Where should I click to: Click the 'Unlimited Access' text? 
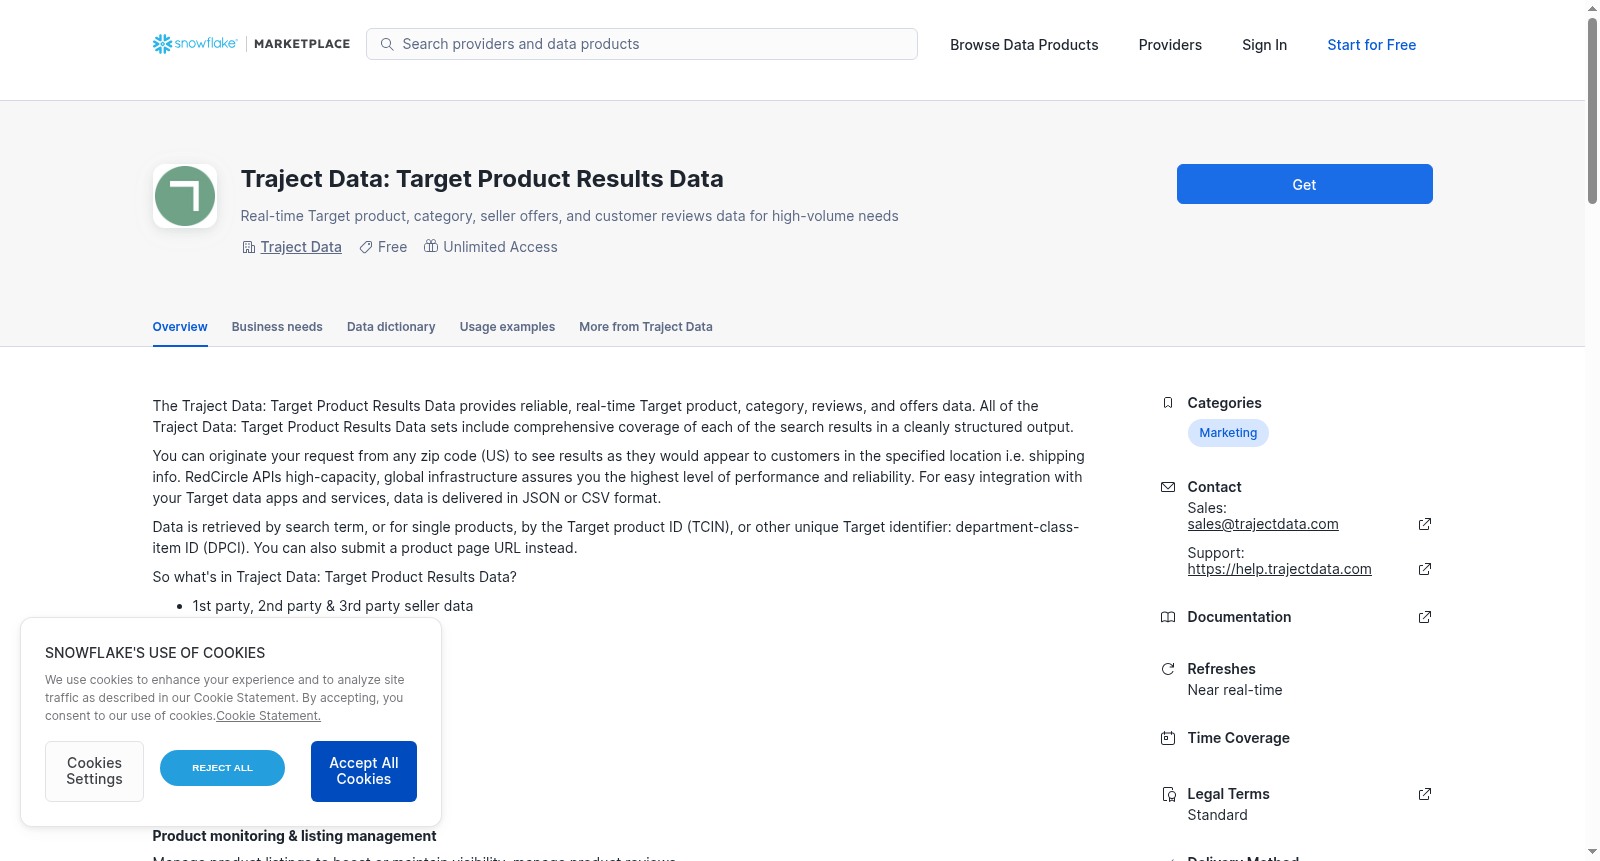click(500, 247)
